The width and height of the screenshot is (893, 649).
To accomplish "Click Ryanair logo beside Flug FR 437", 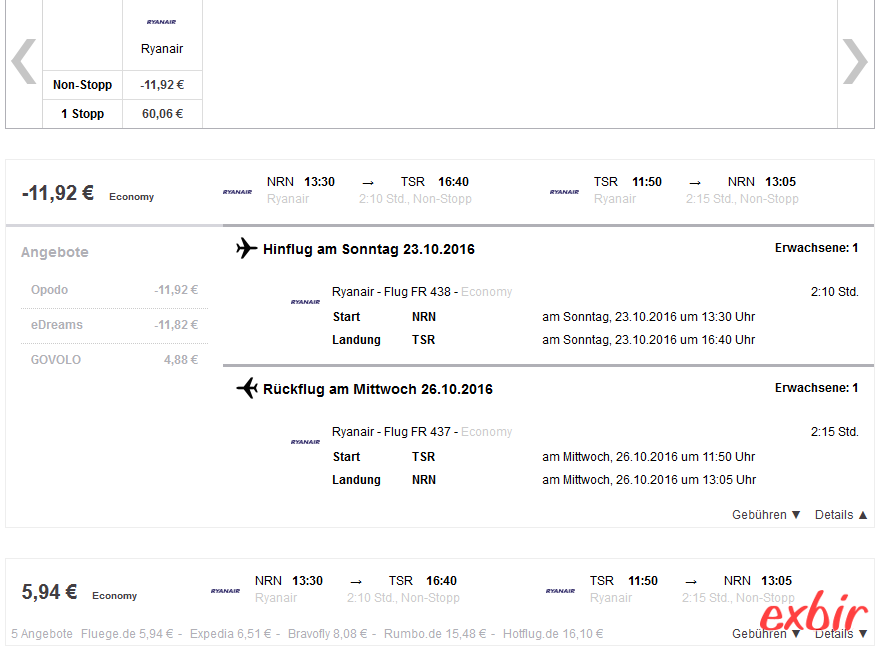I will point(305,442).
